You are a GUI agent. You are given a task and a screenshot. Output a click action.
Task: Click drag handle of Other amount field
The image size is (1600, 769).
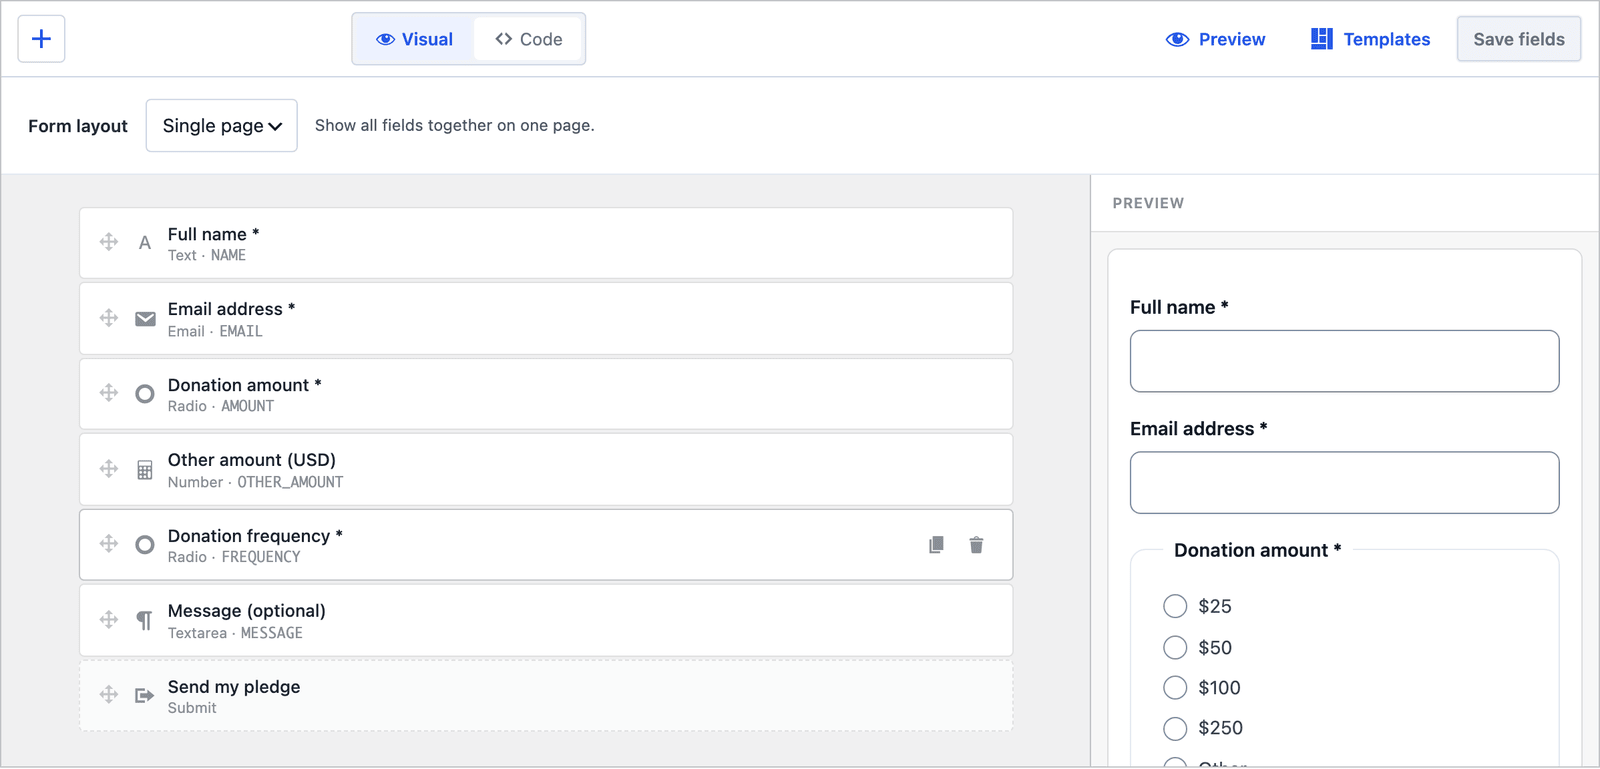[109, 469]
